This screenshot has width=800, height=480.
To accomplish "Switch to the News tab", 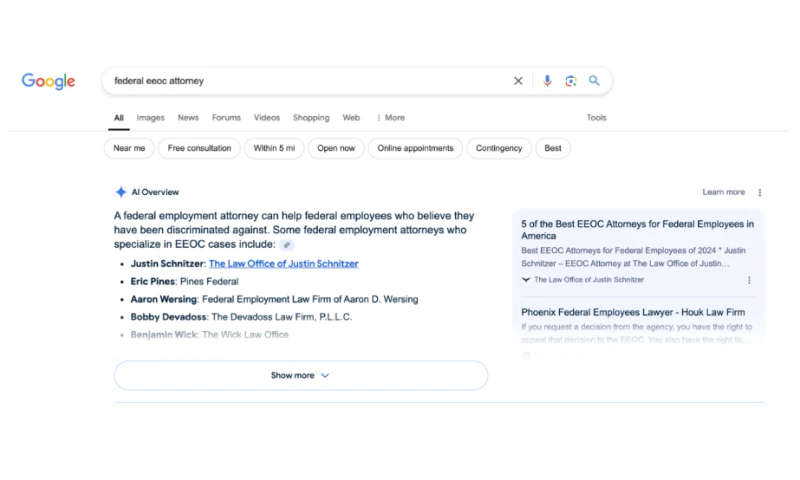I will (188, 118).
